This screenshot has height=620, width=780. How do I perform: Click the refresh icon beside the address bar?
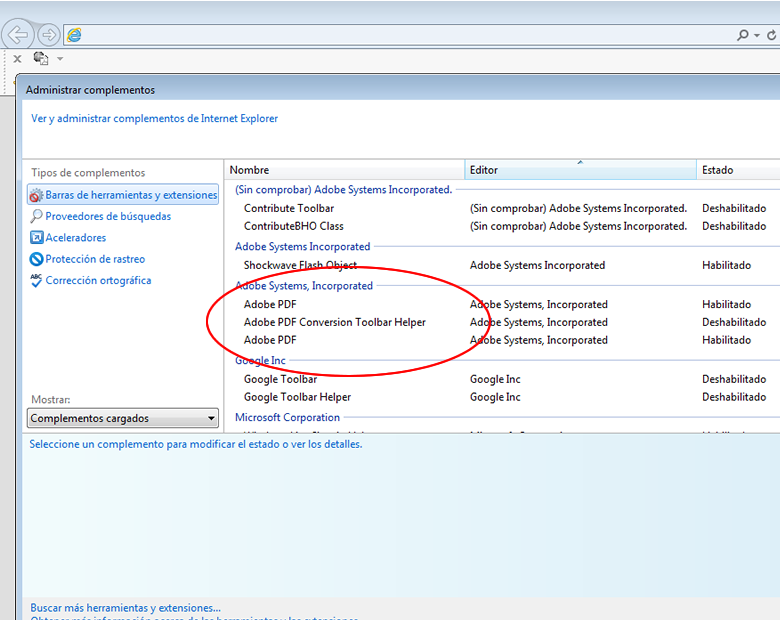click(771, 35)
